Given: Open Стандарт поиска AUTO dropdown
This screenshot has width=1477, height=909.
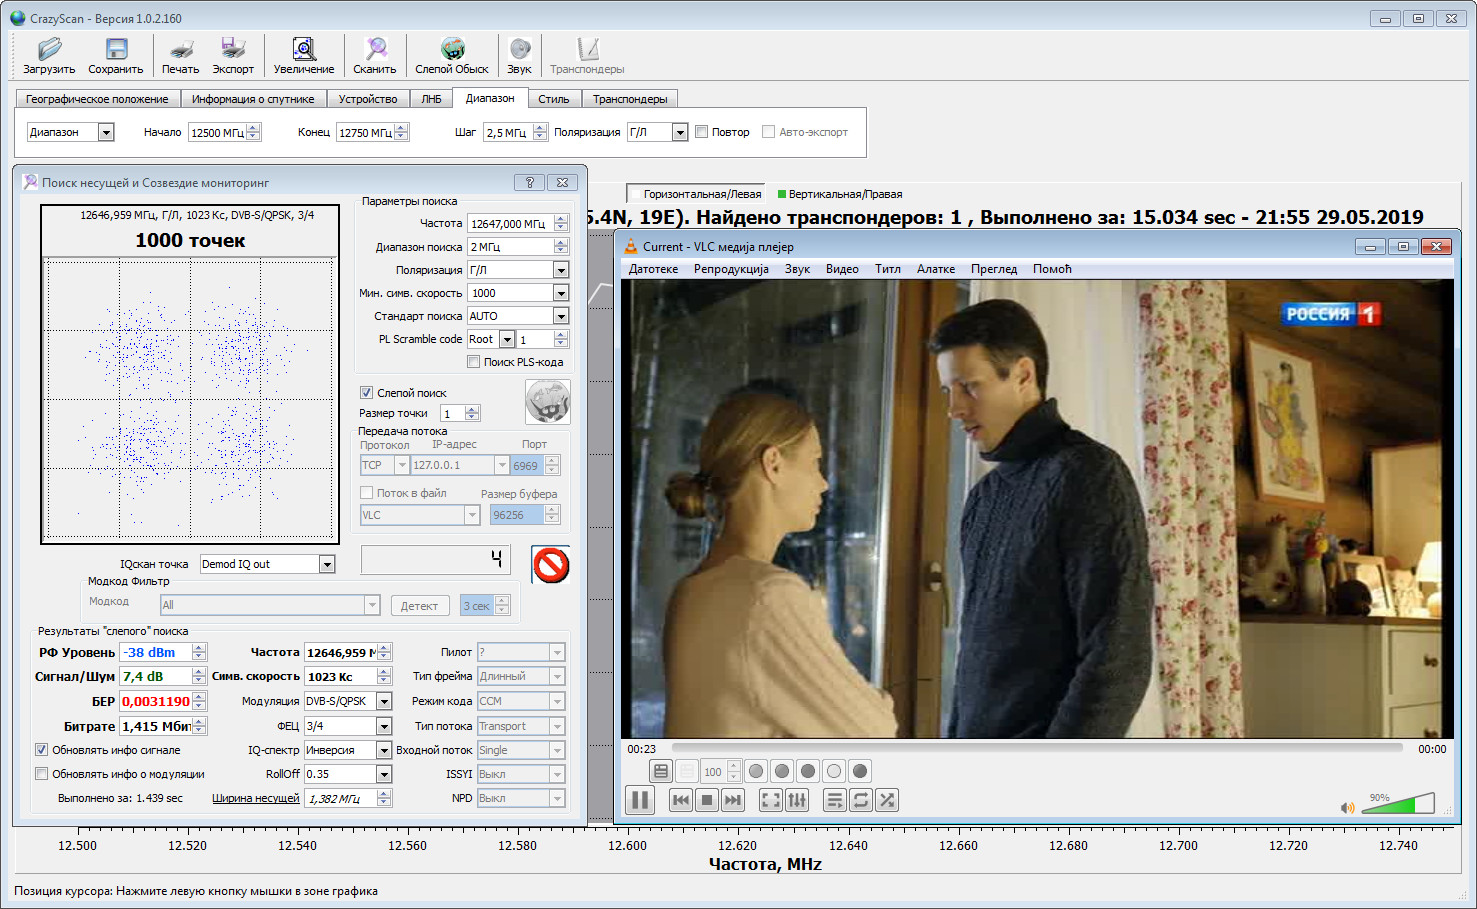Looking at the screenshot, I should click(561, 316).
